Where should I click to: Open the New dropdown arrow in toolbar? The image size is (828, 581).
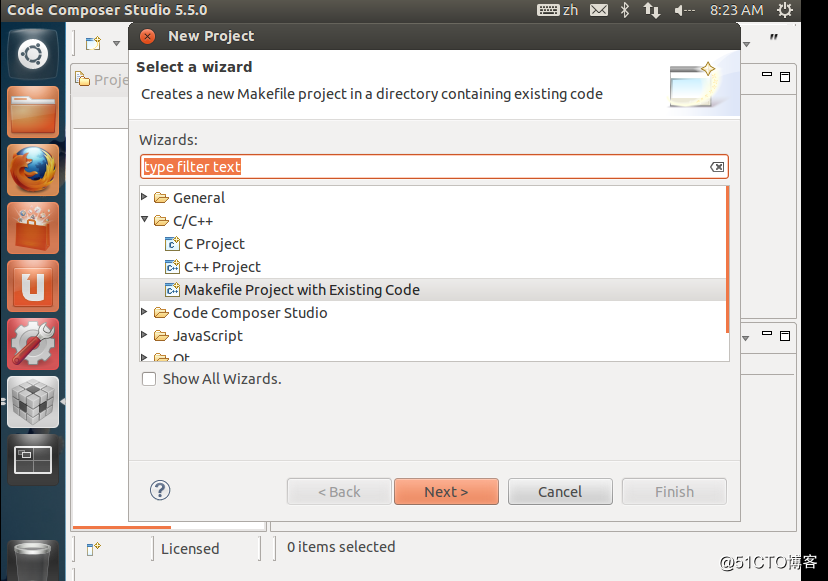pyautogui.click(x=116, y=44)
